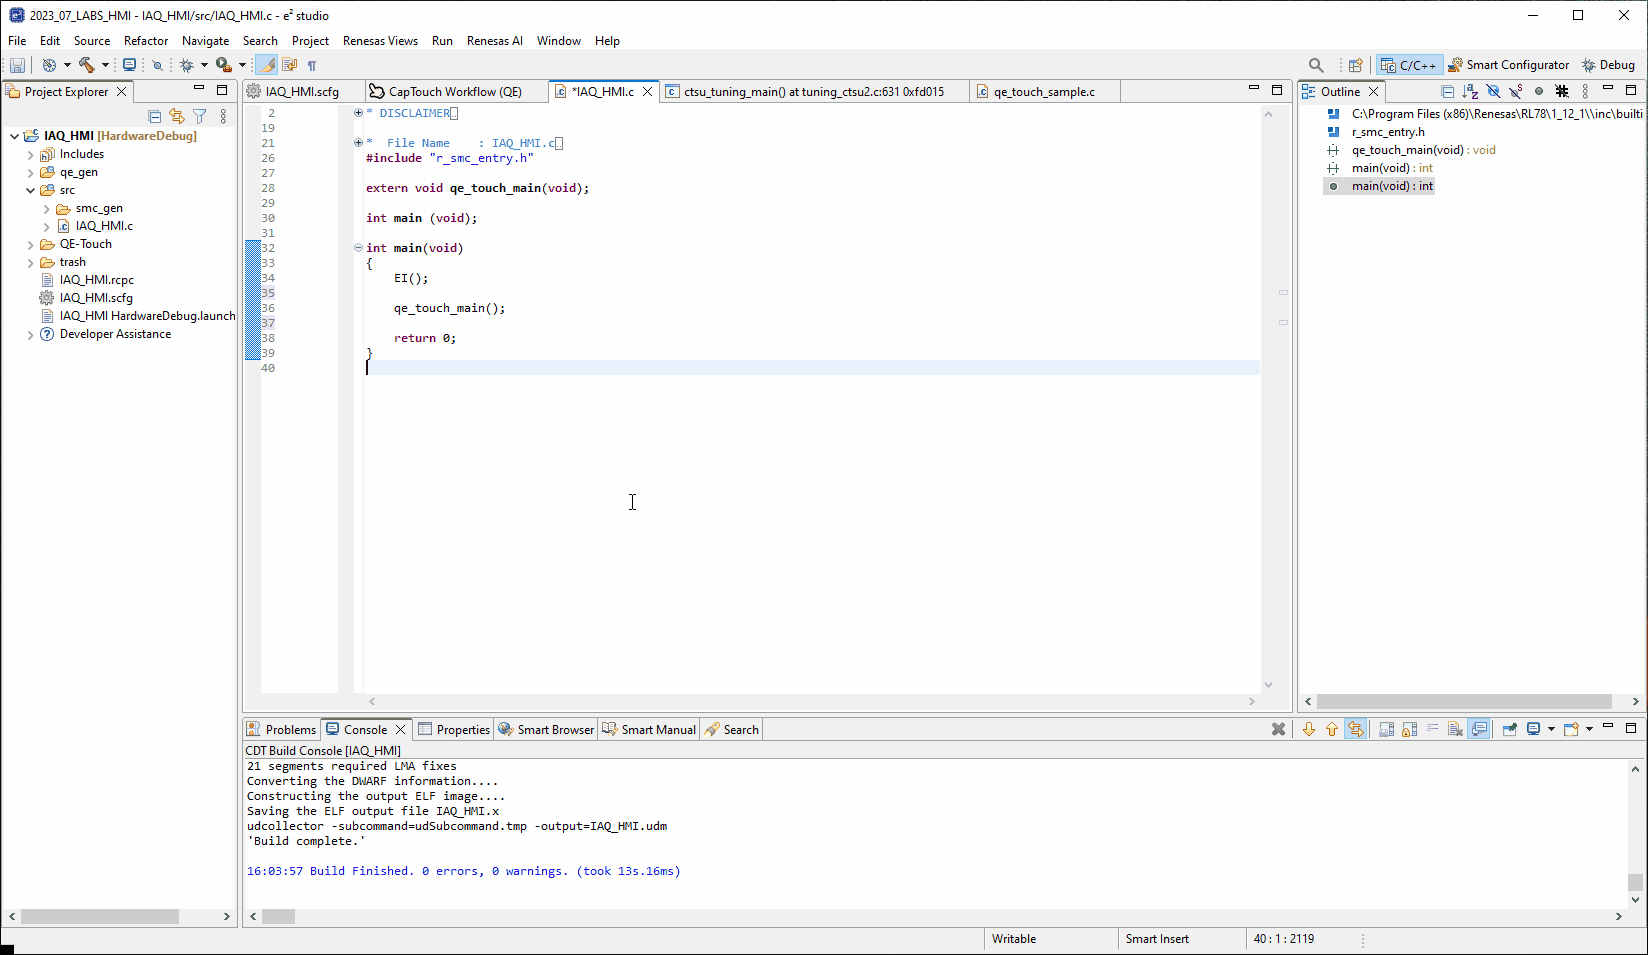
Task: Open the toolbar search magnifier icon
Action: click(1316, 65)
